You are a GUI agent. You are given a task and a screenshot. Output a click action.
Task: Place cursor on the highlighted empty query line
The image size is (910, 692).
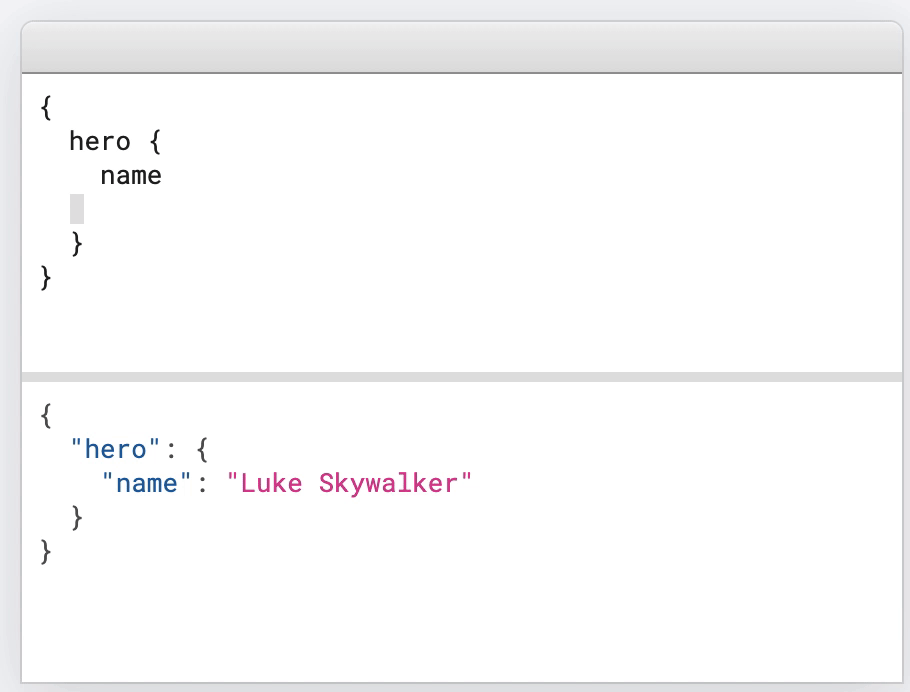pyautogui.click(x=77, y=209)
